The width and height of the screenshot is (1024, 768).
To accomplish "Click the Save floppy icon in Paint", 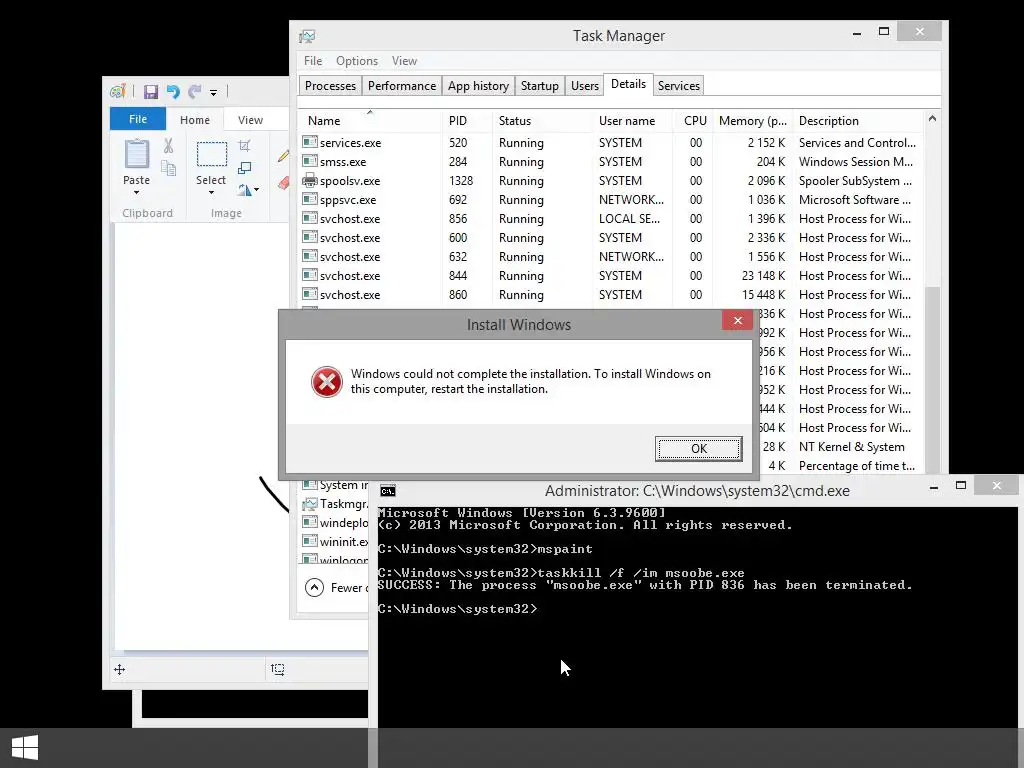I will (x=151, y=92).
